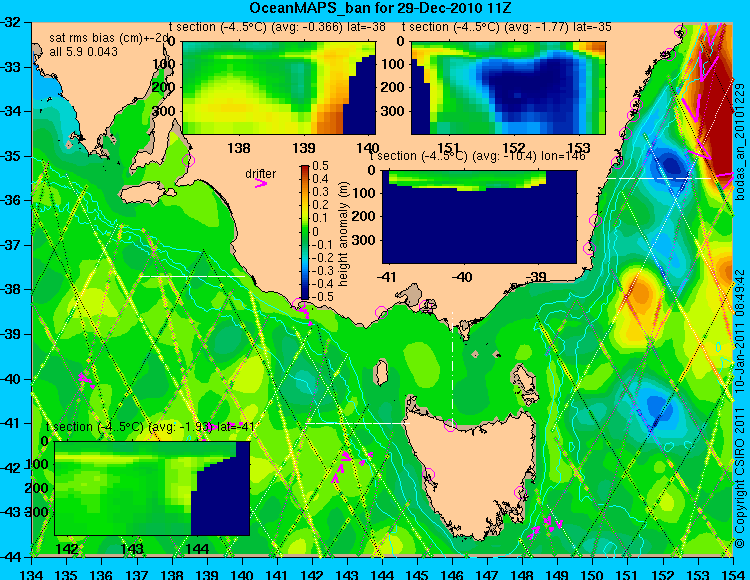This screenshot has height=580, width=750.
Task: Click latitude label -36 on the left axis
Action: [10, 200]
